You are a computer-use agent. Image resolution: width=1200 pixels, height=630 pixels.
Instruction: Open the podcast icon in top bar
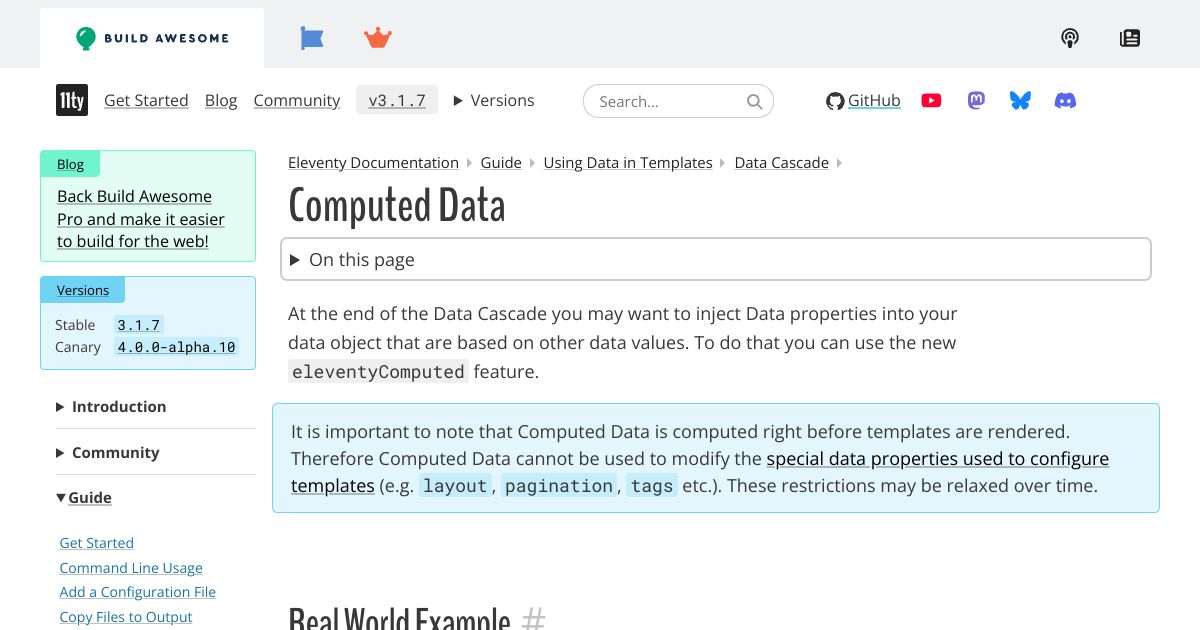click(x=1070, y=38)
